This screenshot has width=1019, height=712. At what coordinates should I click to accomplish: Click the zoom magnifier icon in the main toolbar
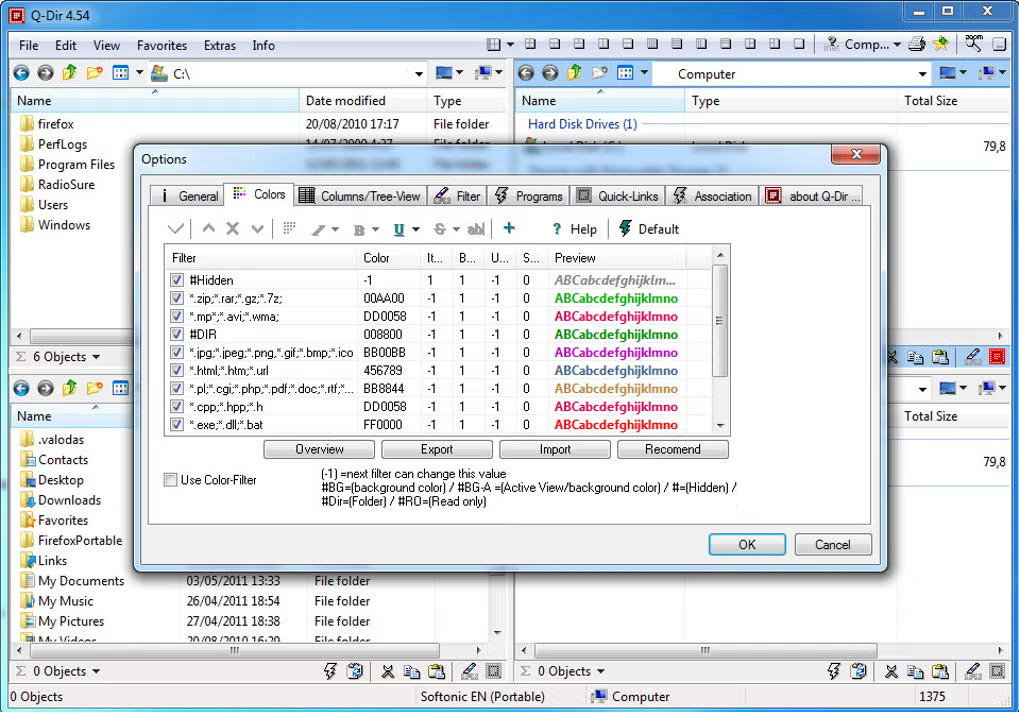click(974, 43)
